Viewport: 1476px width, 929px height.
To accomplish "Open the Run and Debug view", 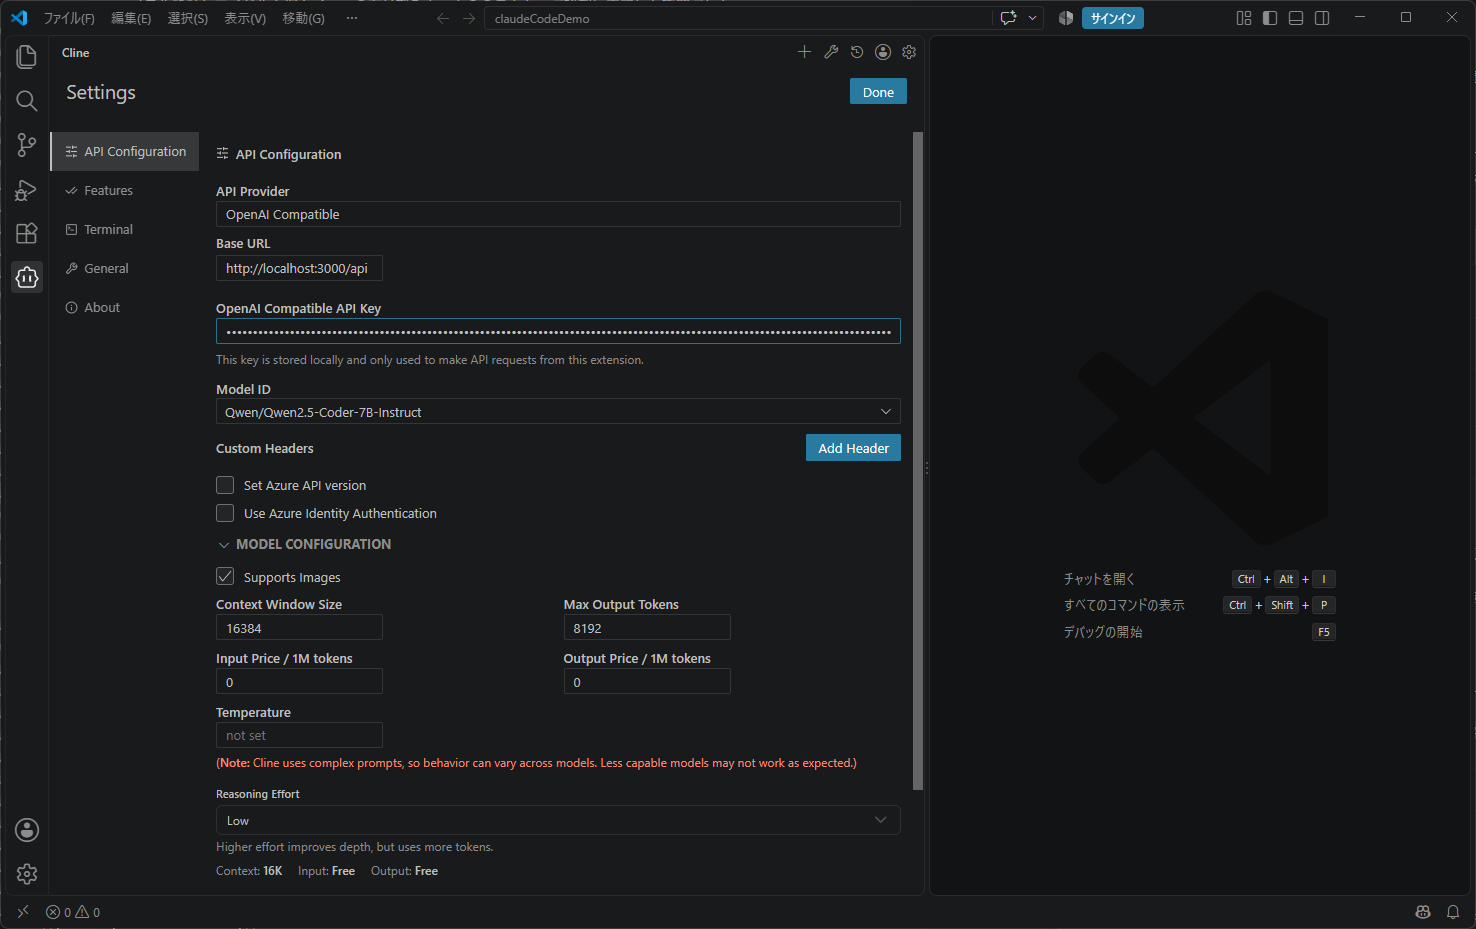I will point(27,189).
